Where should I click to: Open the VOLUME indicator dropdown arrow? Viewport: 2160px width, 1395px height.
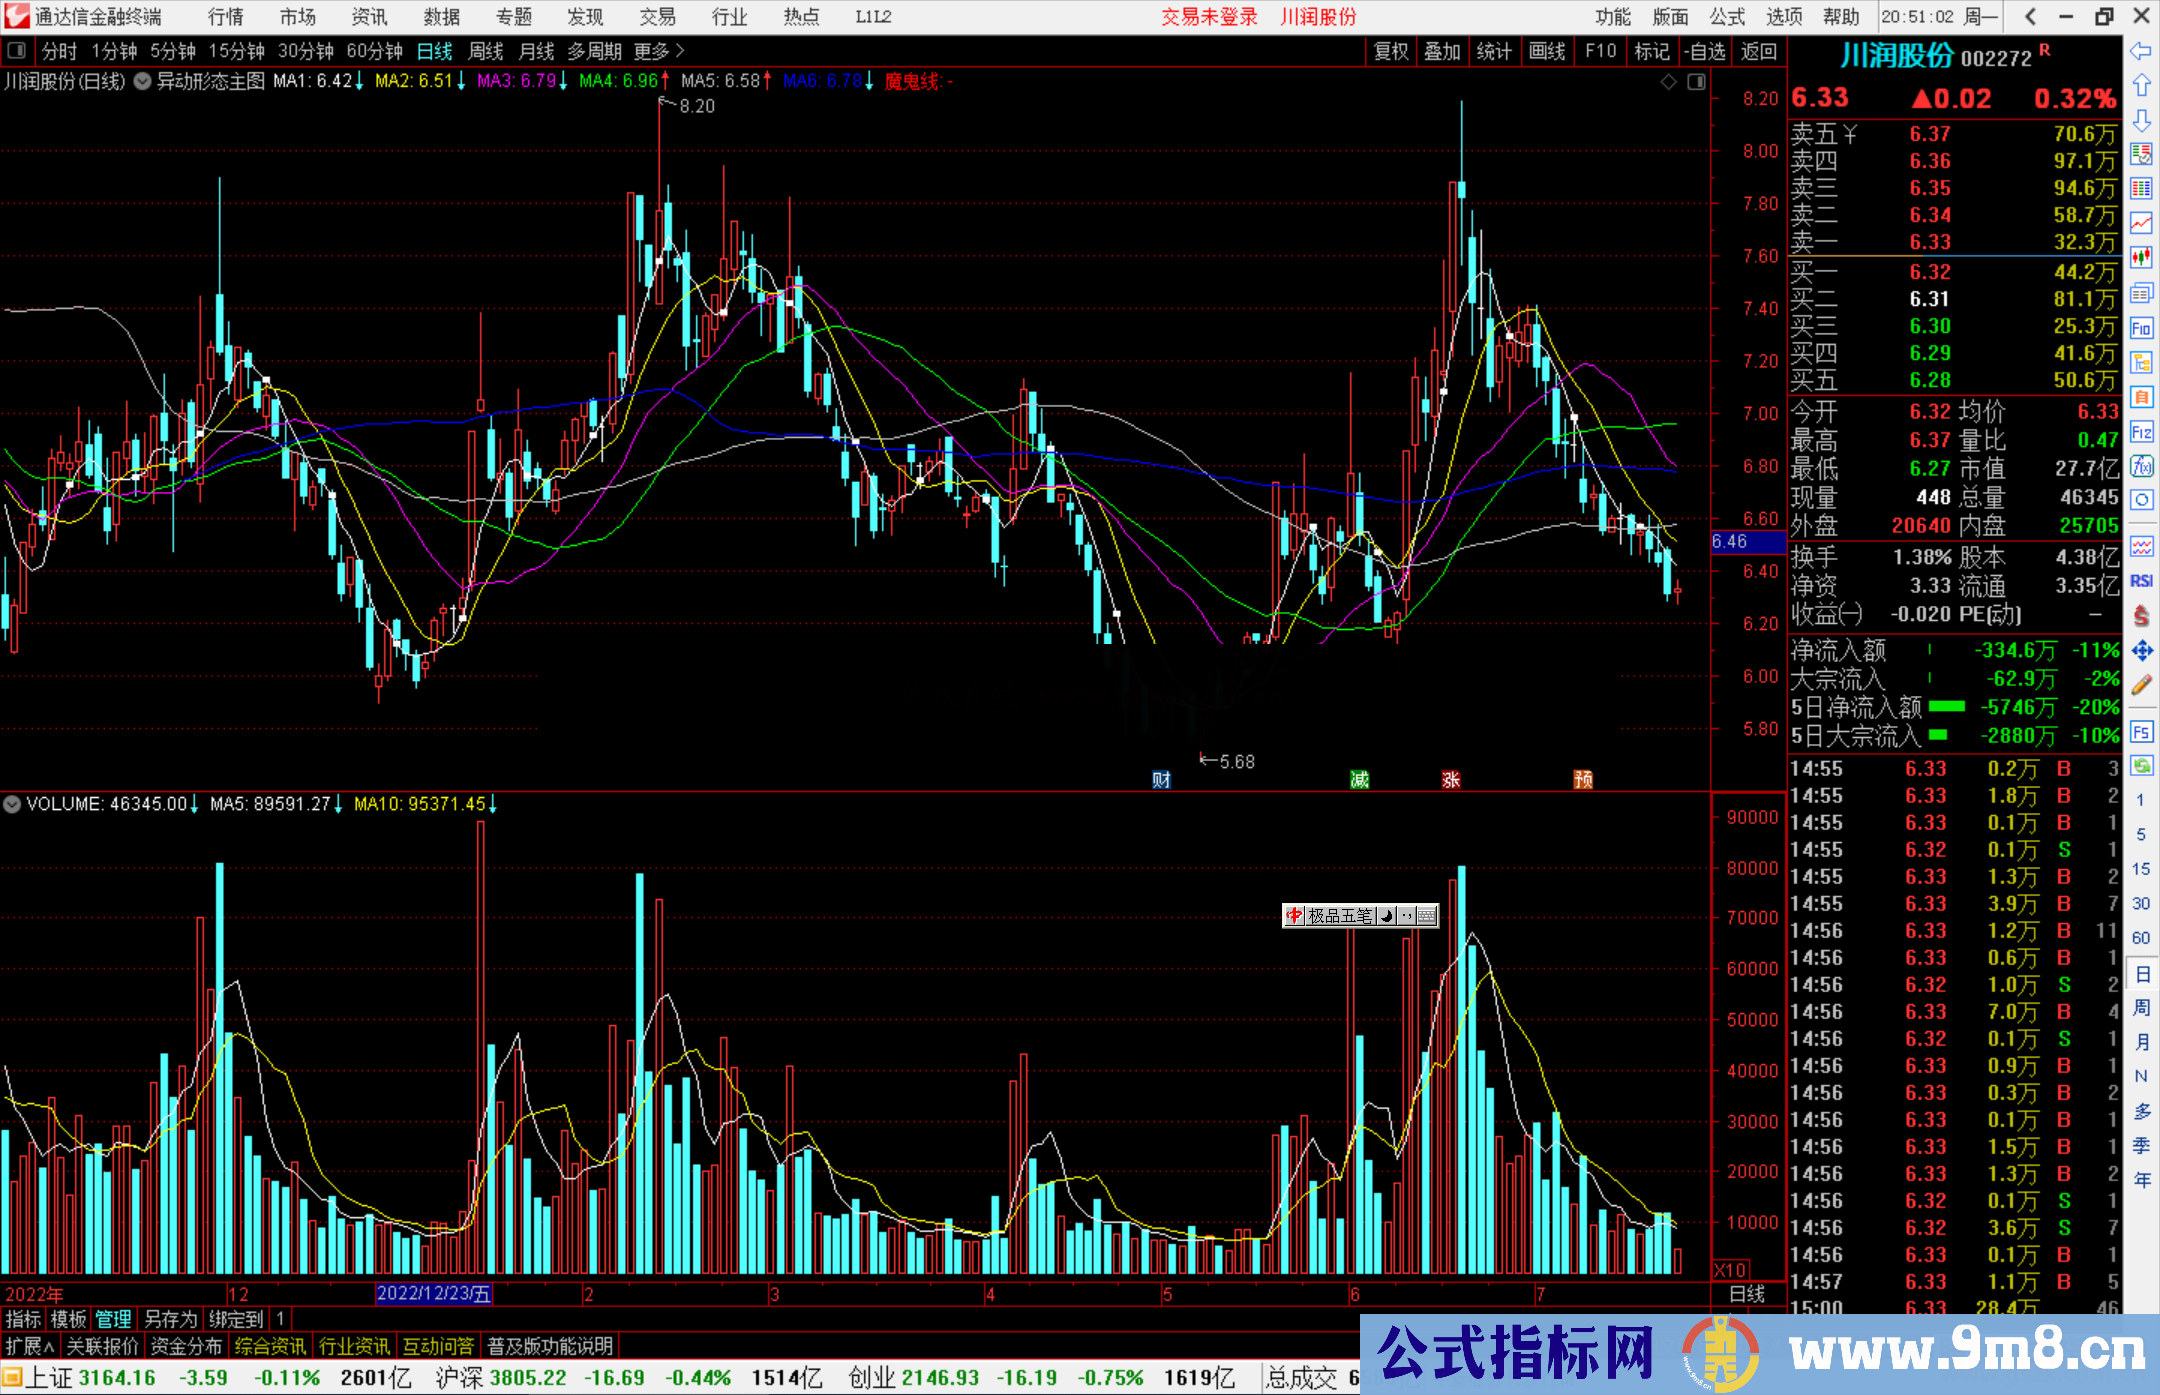[x=12, y=804]
